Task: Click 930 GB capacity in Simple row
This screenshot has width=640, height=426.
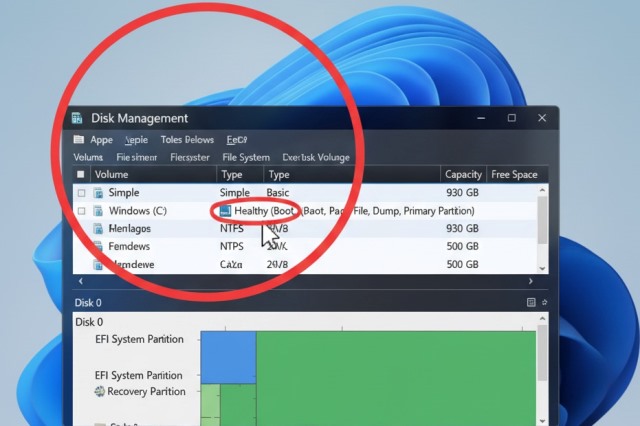Action: [462, 193]
